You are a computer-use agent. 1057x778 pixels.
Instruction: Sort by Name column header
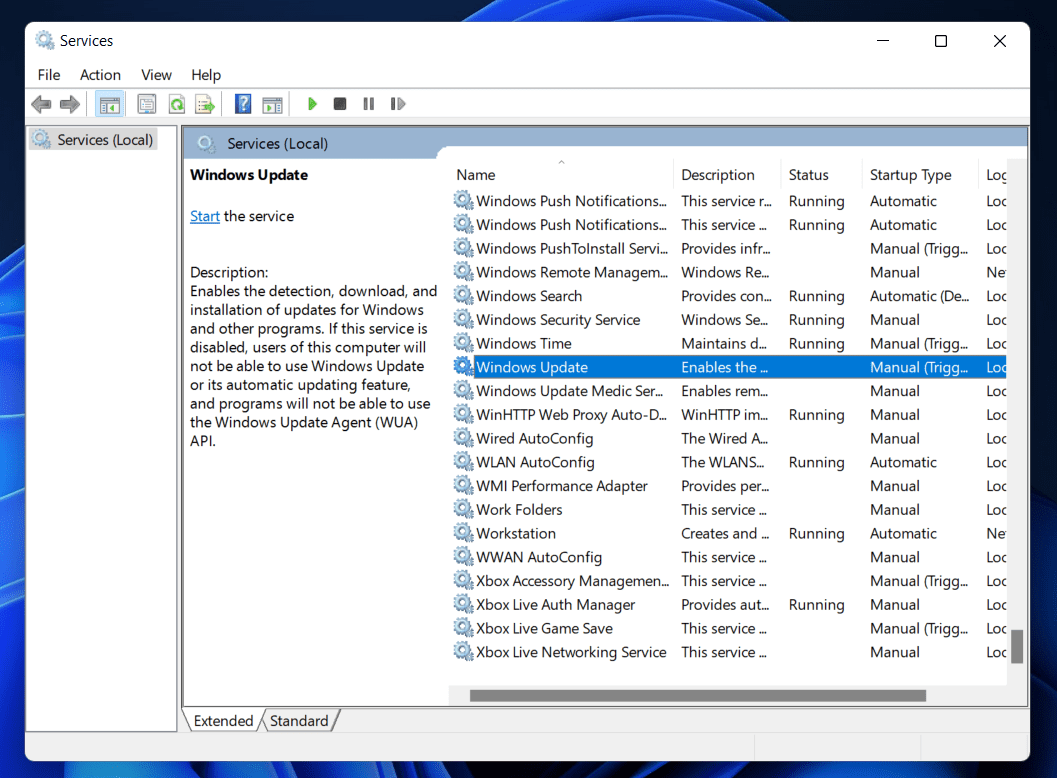(x=562, y=175)
